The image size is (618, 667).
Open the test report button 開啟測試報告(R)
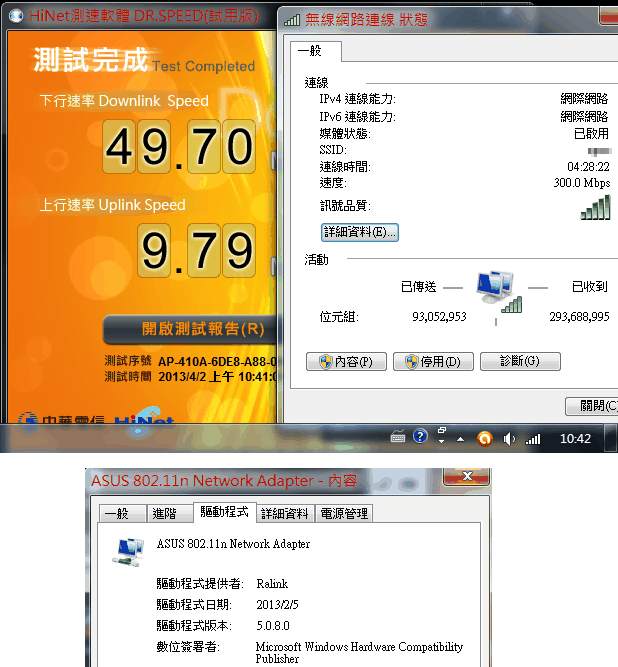point(190,329)
